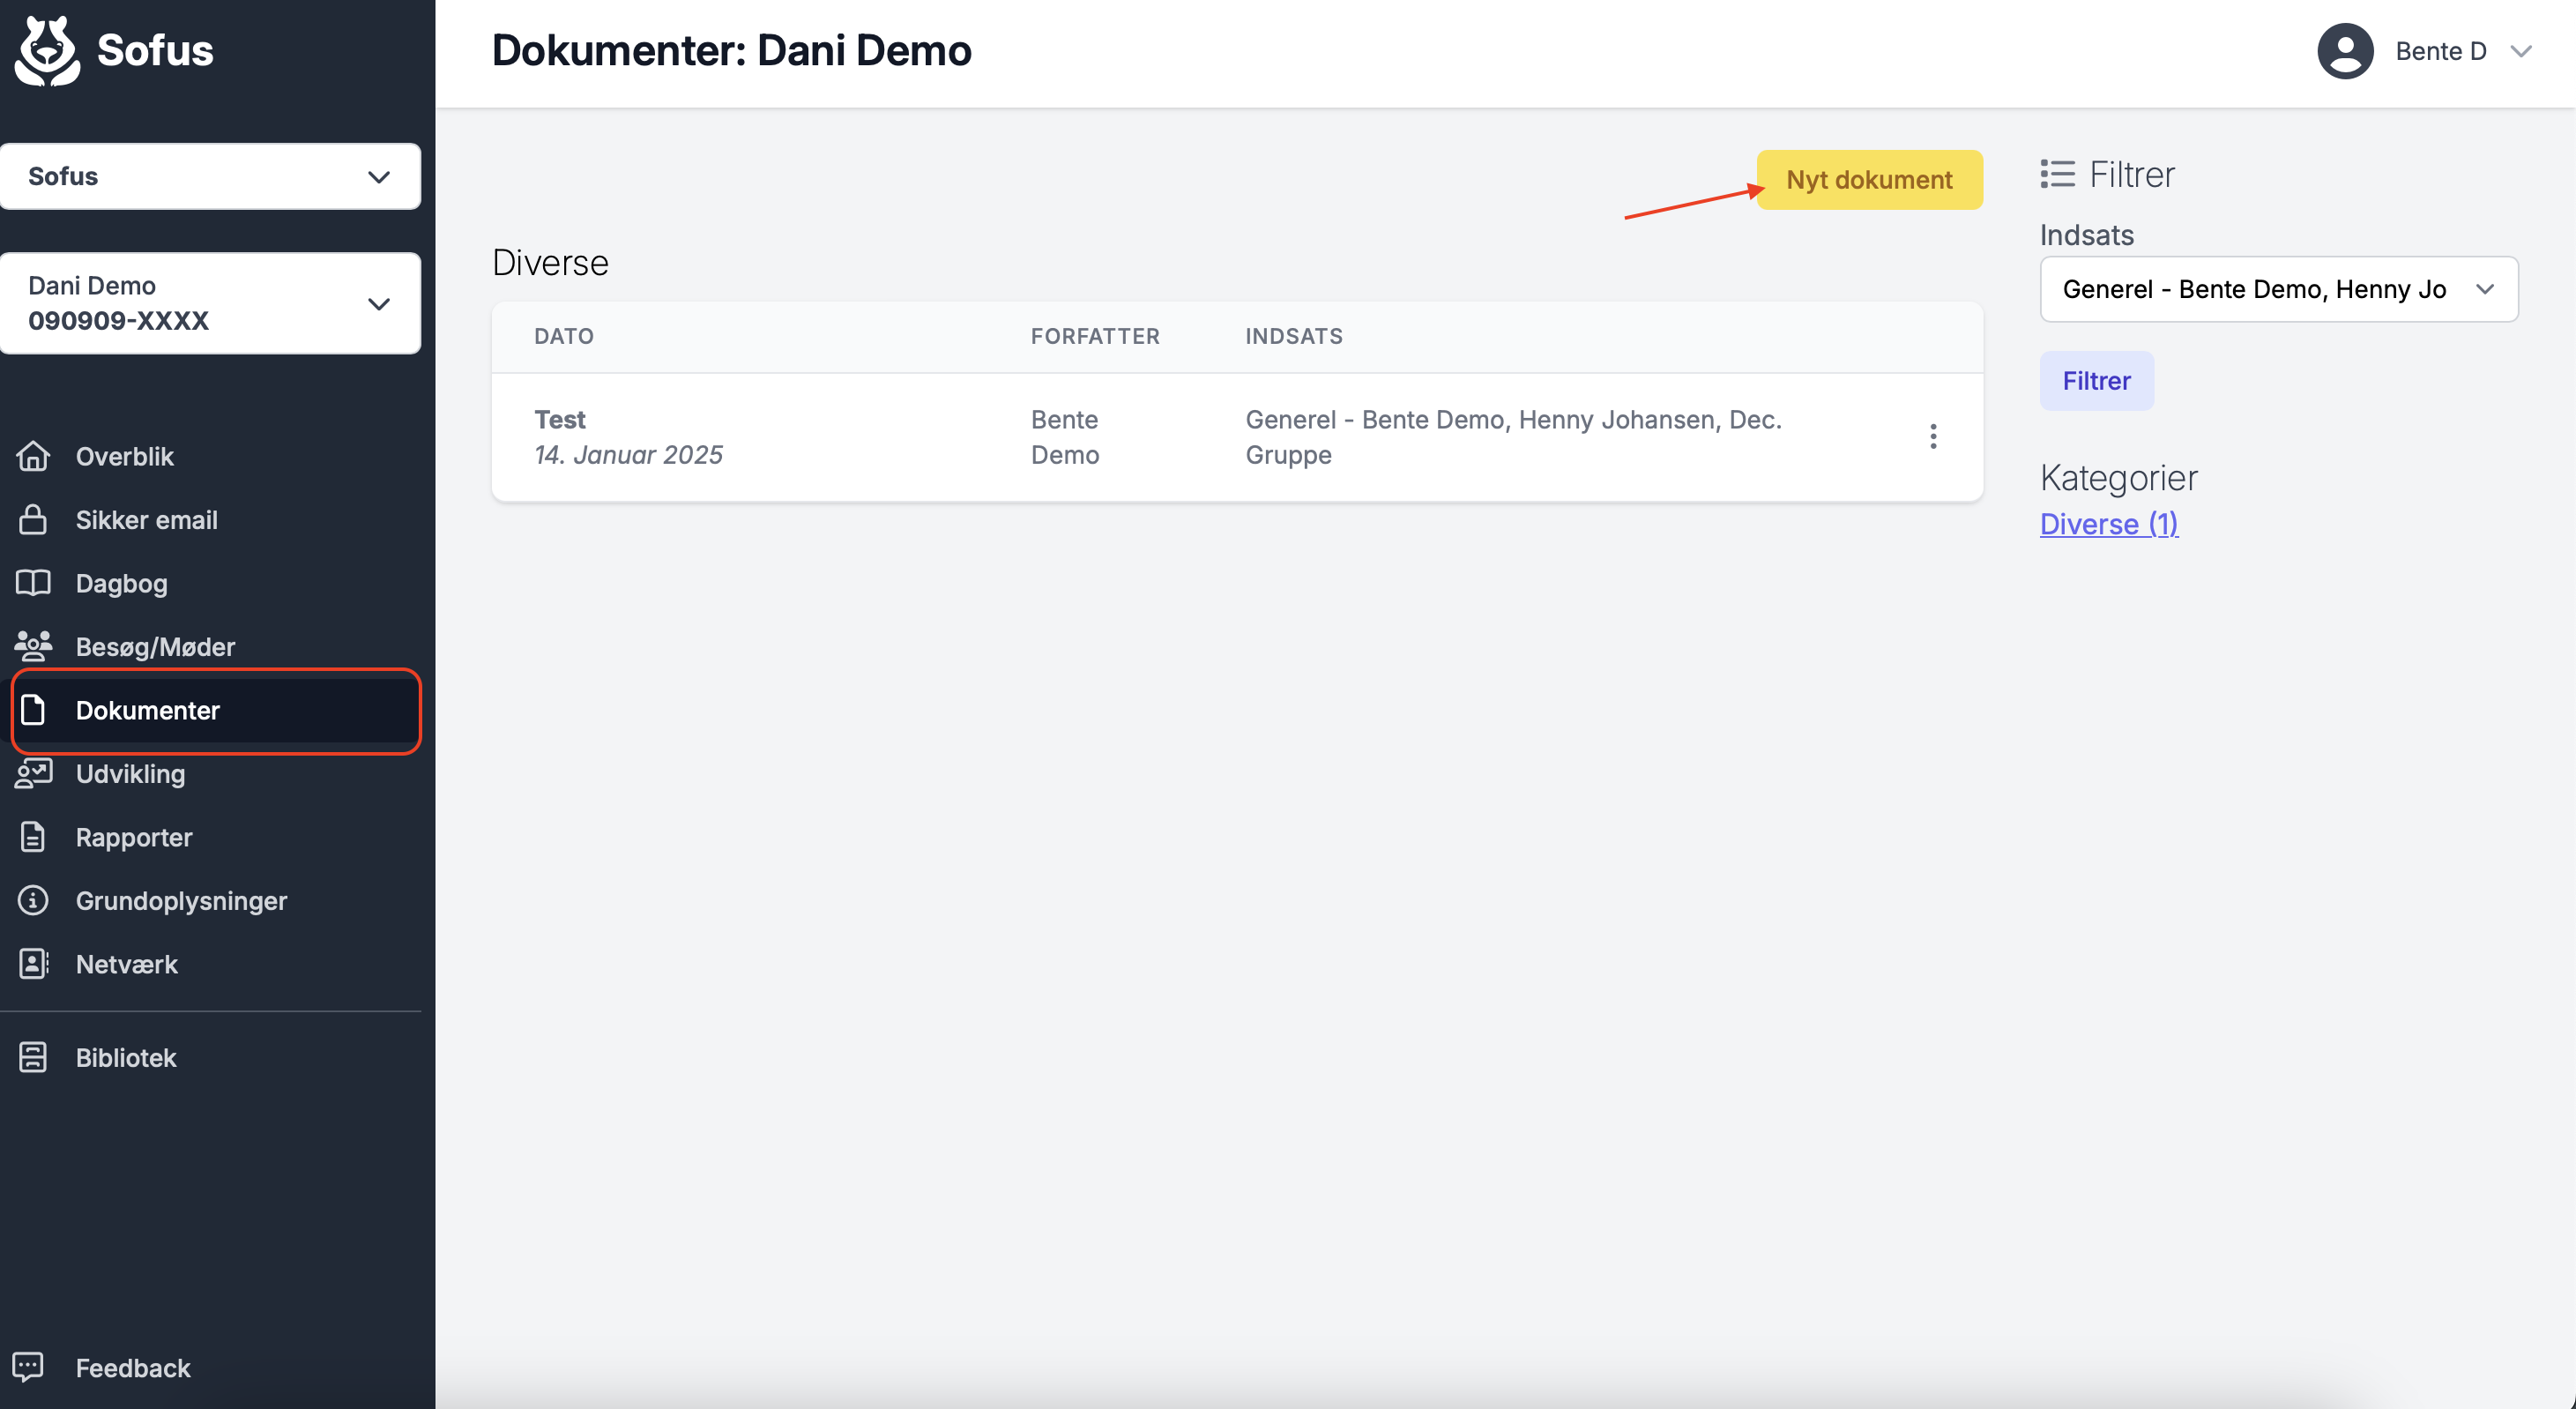The width and height of the screenshot is (2576, 1409).
Task: Click the Dagbog open book icon
Action: (33, 583)
